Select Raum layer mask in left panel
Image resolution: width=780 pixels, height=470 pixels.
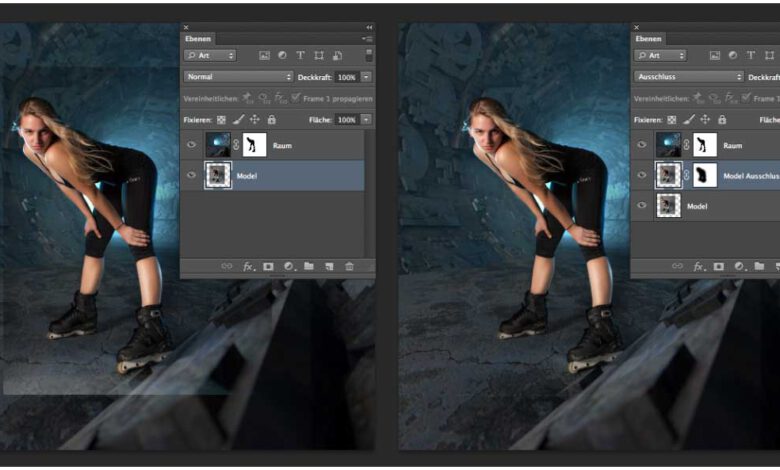(254, 145)
